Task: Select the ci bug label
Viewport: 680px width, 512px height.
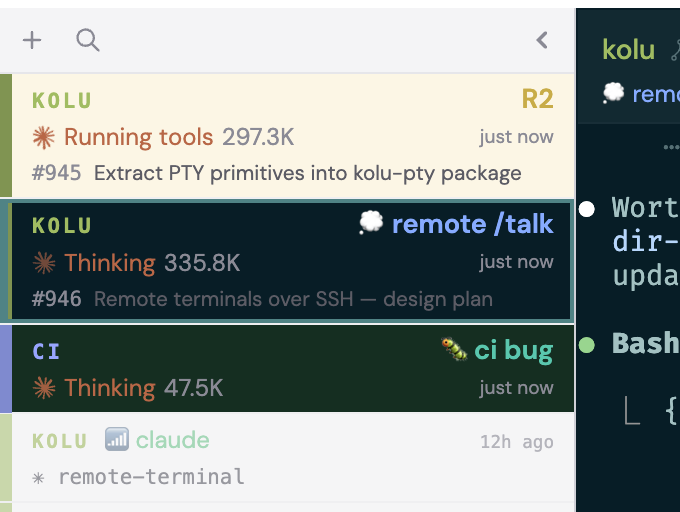Action: pyautogui.click(x=513, y=350)
